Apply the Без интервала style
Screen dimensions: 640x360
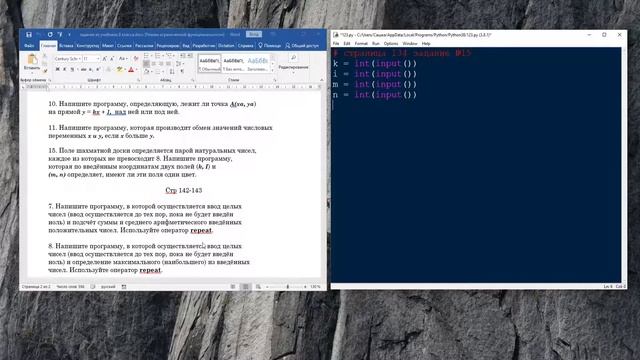[x=233, y=64]
